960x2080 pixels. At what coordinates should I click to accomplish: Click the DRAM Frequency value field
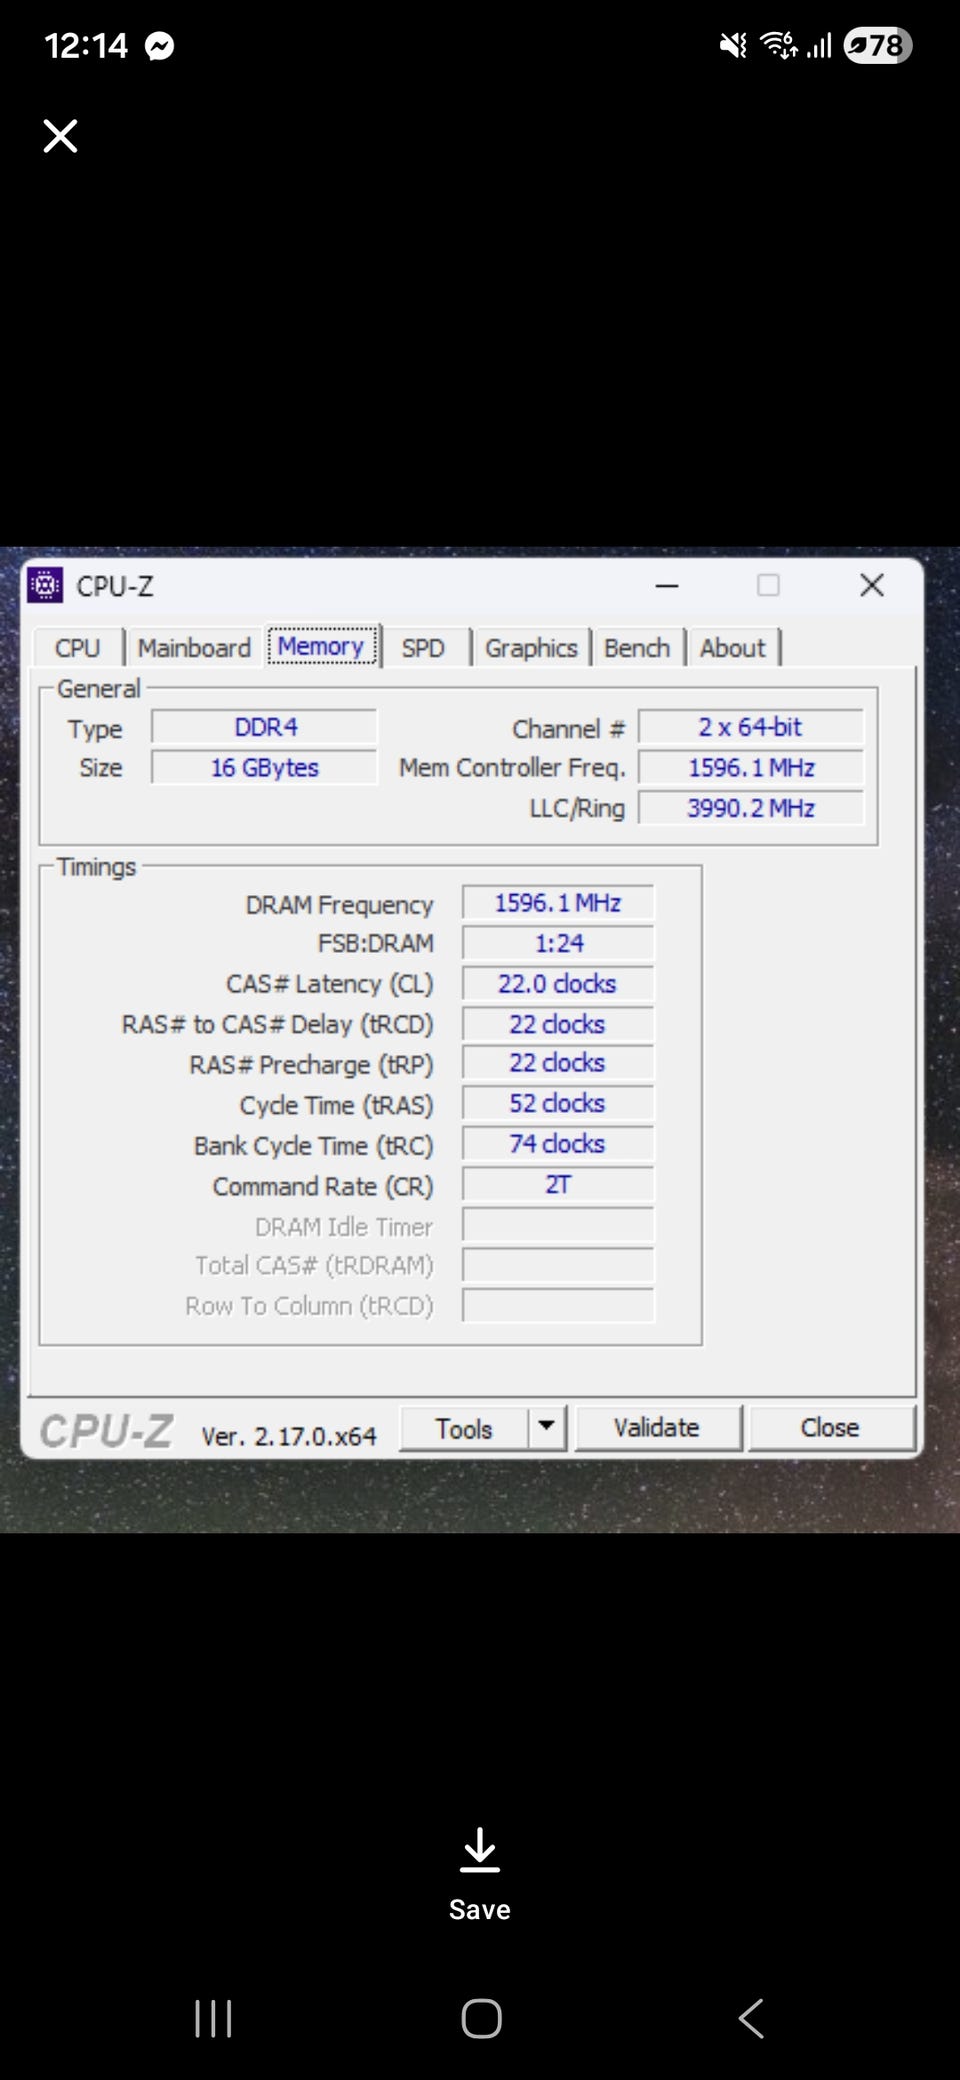(x=558, y=902)
